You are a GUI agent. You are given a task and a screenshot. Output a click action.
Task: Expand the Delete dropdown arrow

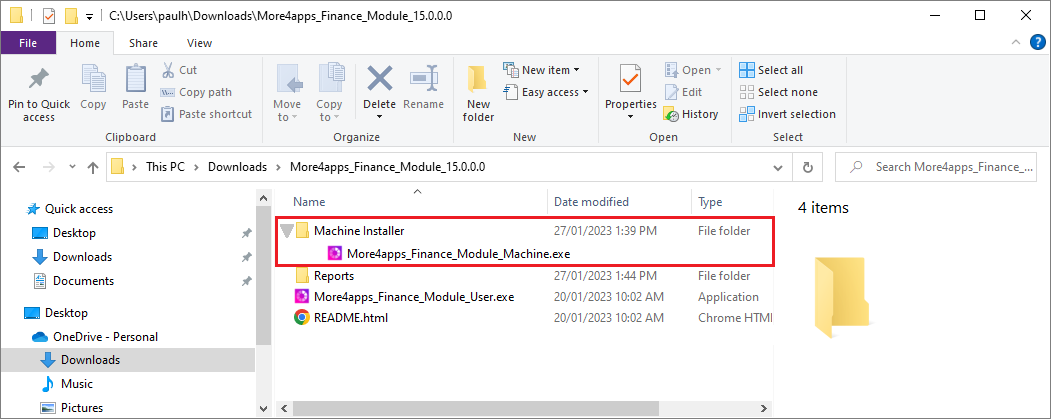[x=380, y=117]
